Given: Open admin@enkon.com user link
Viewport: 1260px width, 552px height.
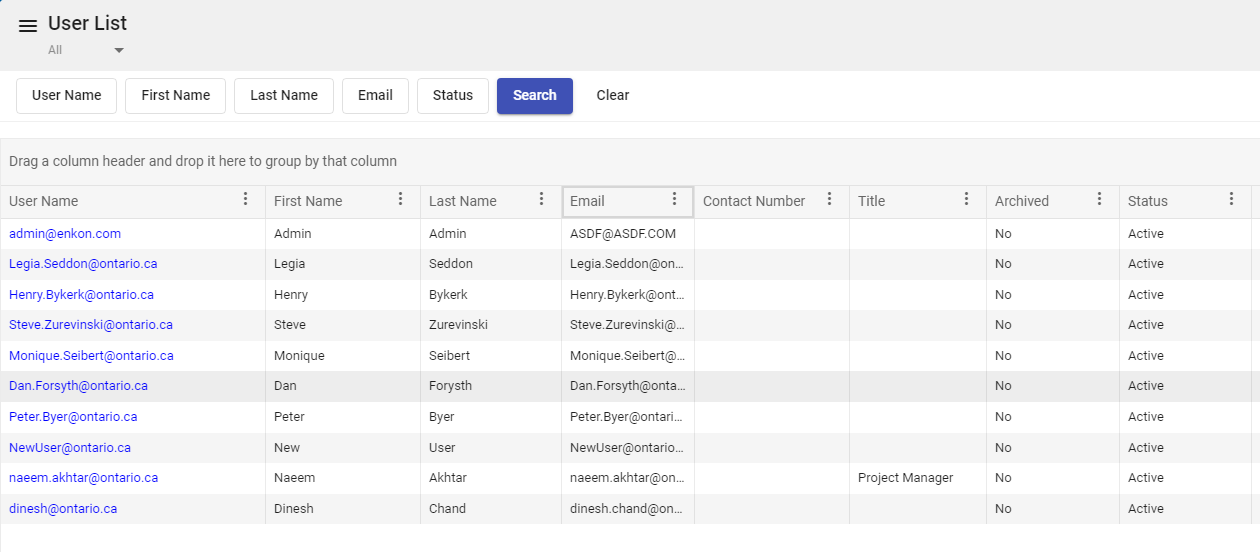Looking at the screenshot, I should 65,234.
